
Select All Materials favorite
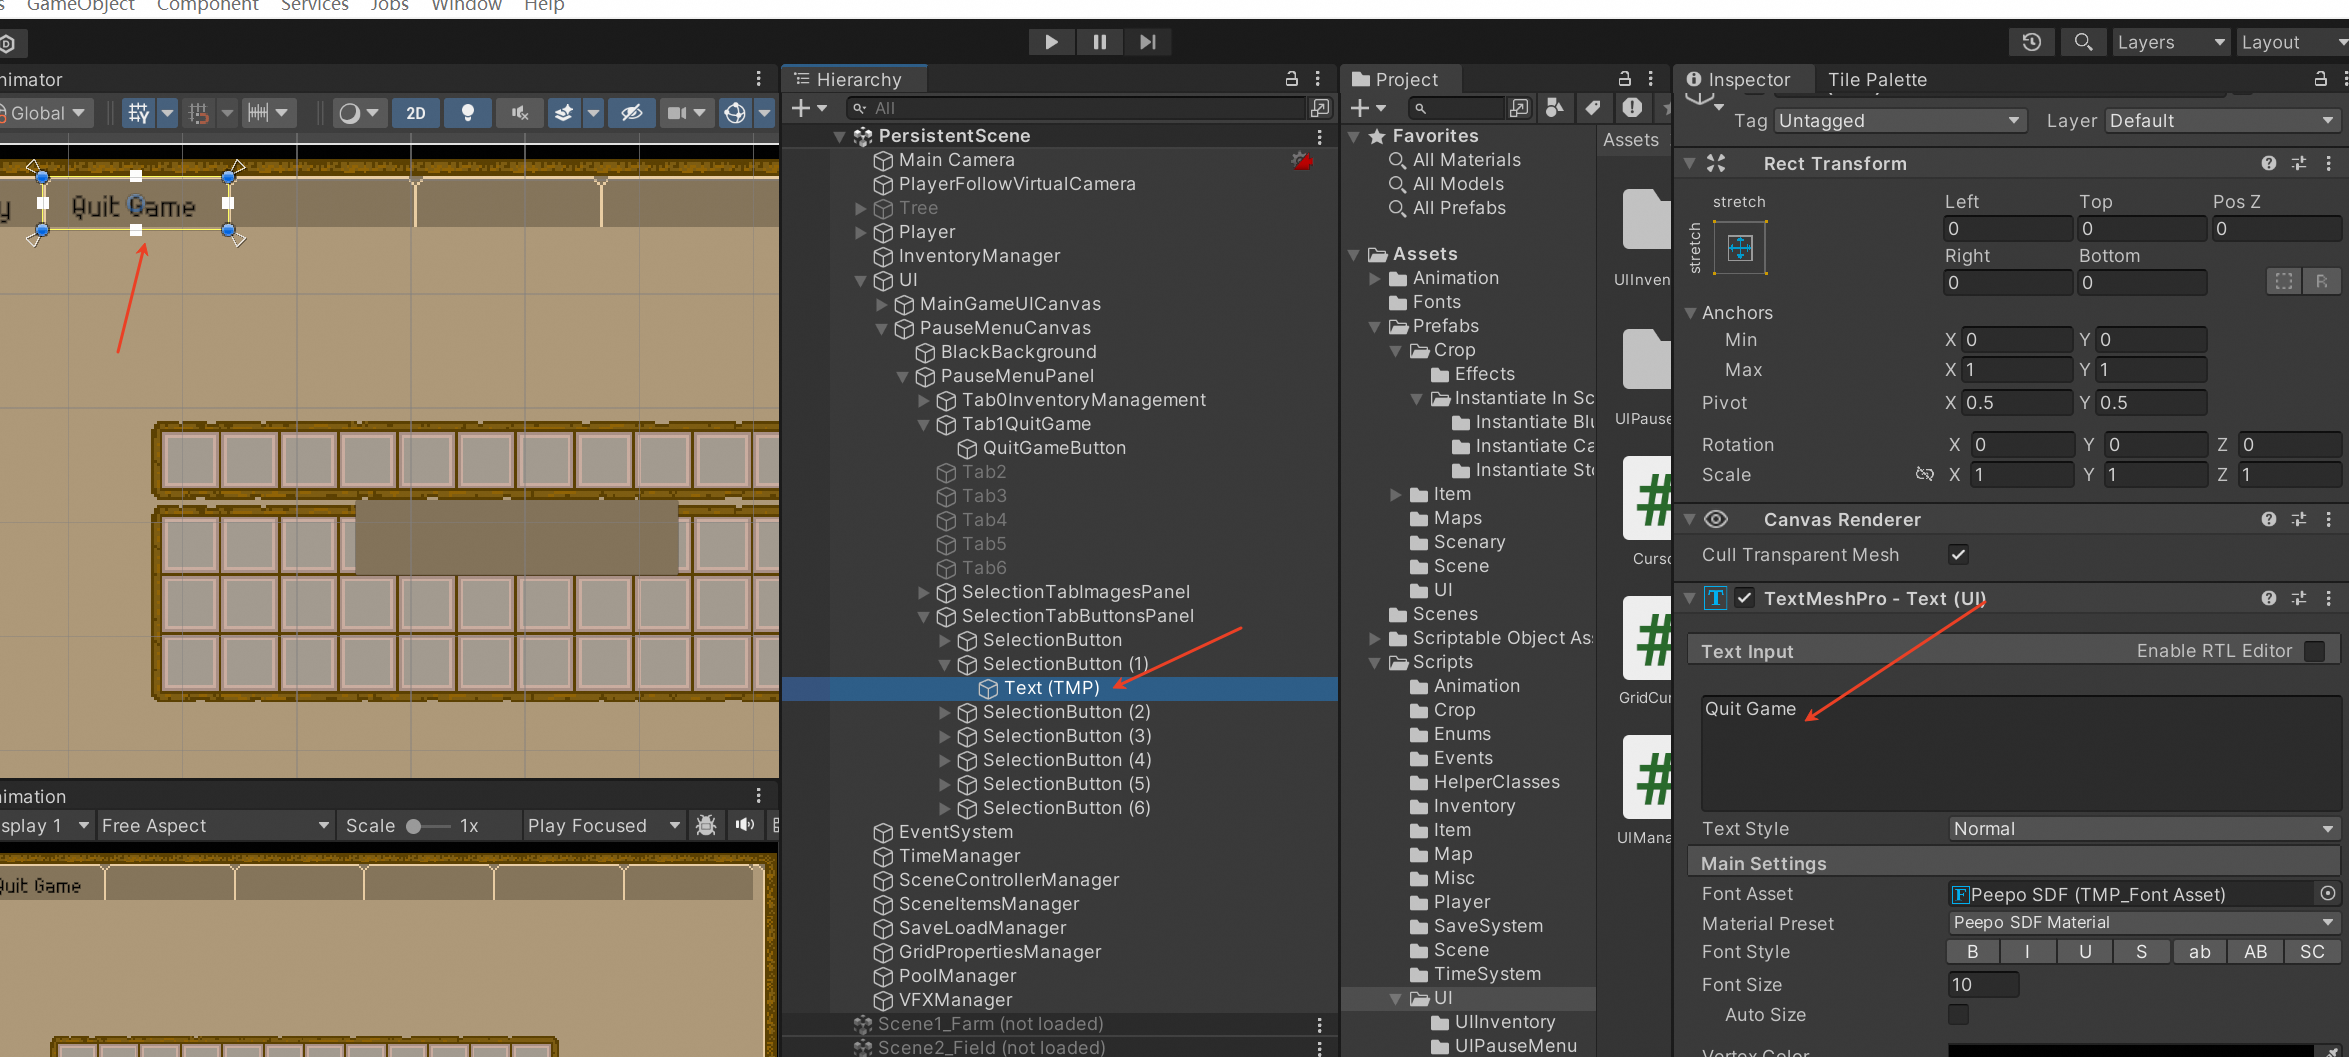tap(1466, 160)
